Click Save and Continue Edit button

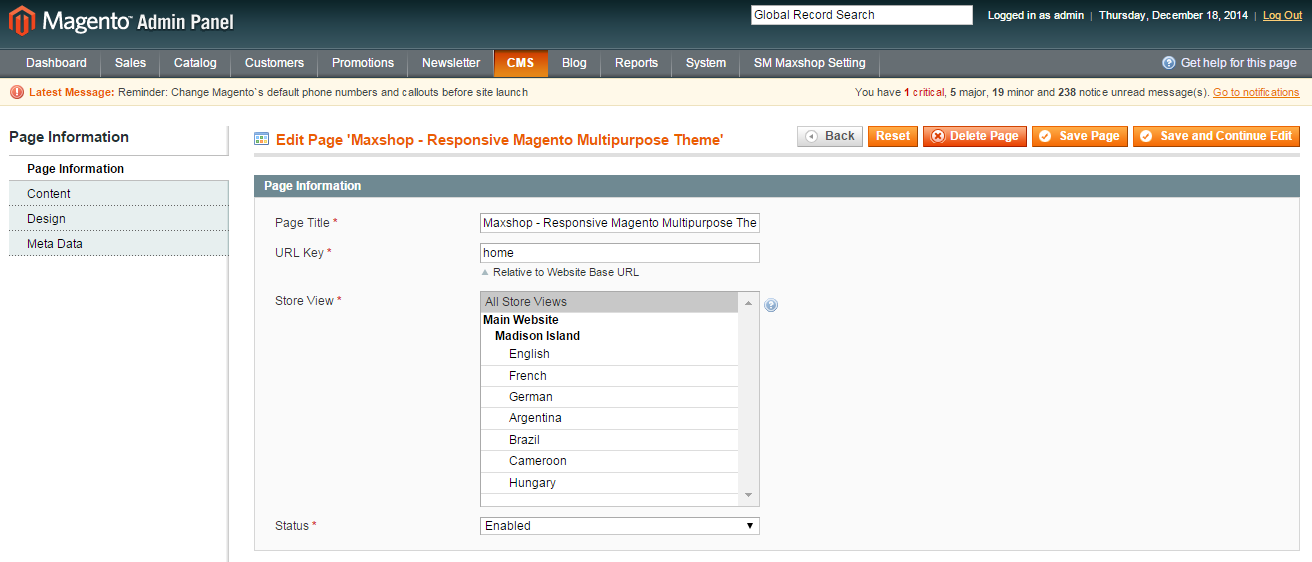(1216, 136)
